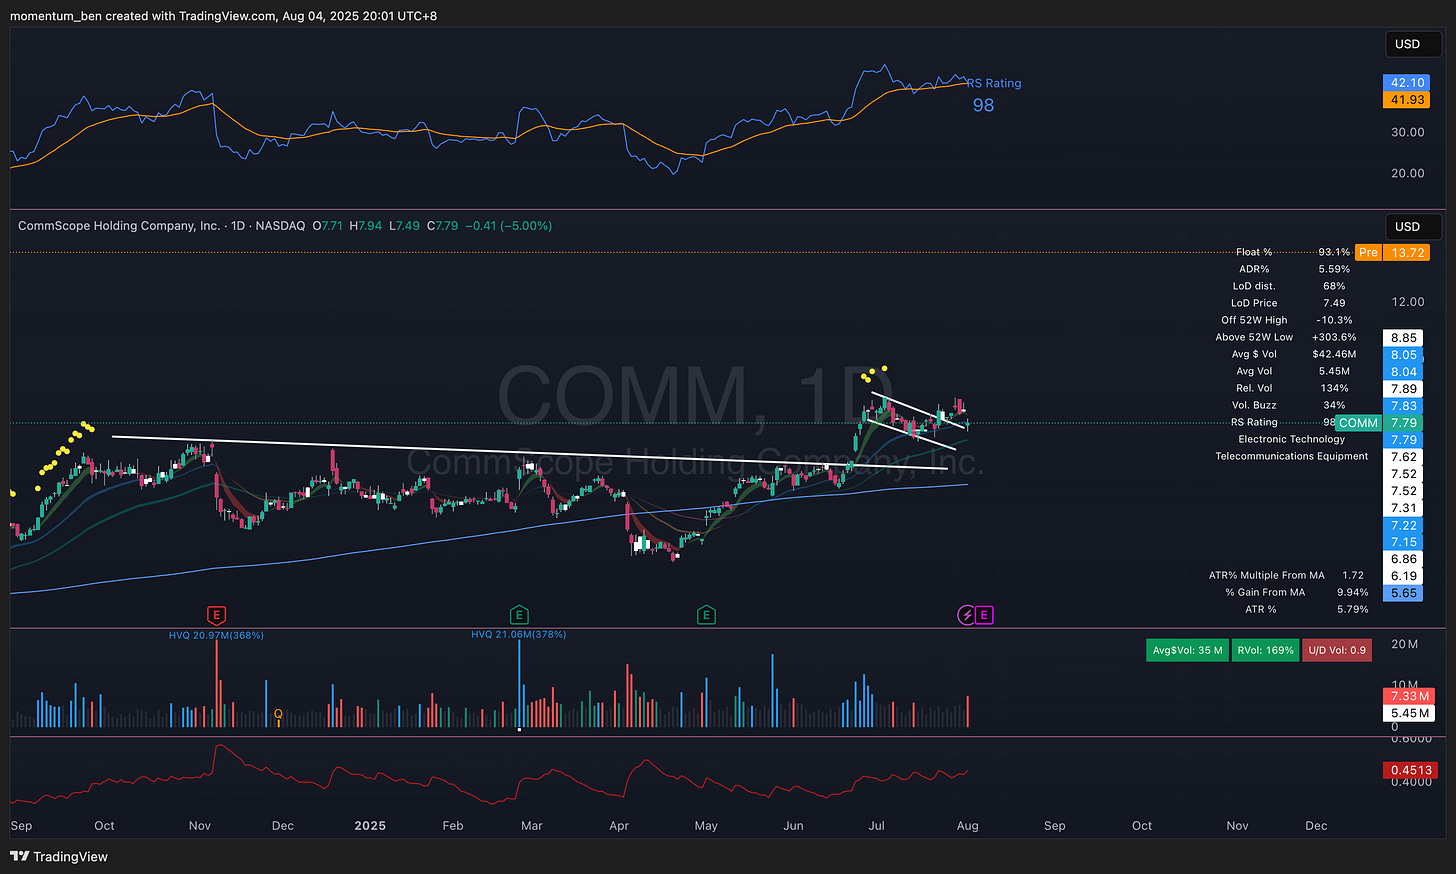Click the ATR% Multiple From MA 1.72 row
The height and width of the screenshot is (874, 1456).
(x=1286, y=575)
